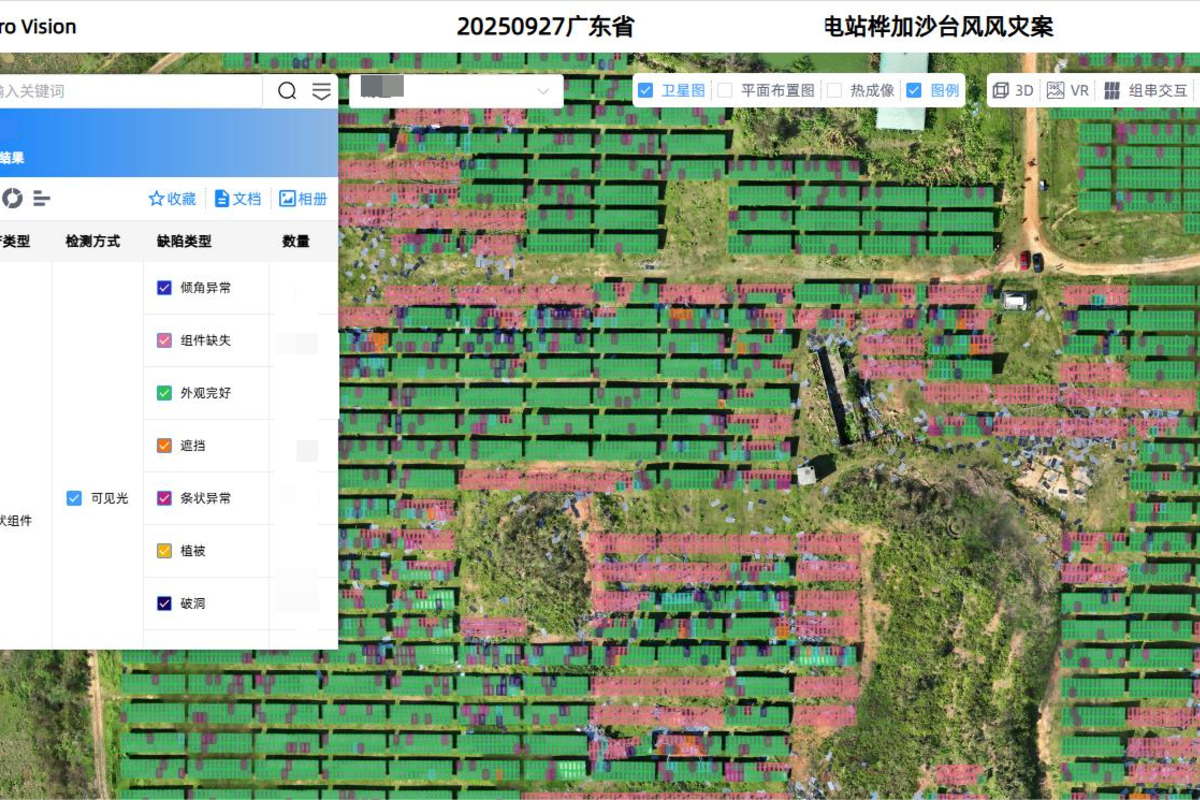Click the search magnifier icon

pos(287,91)
